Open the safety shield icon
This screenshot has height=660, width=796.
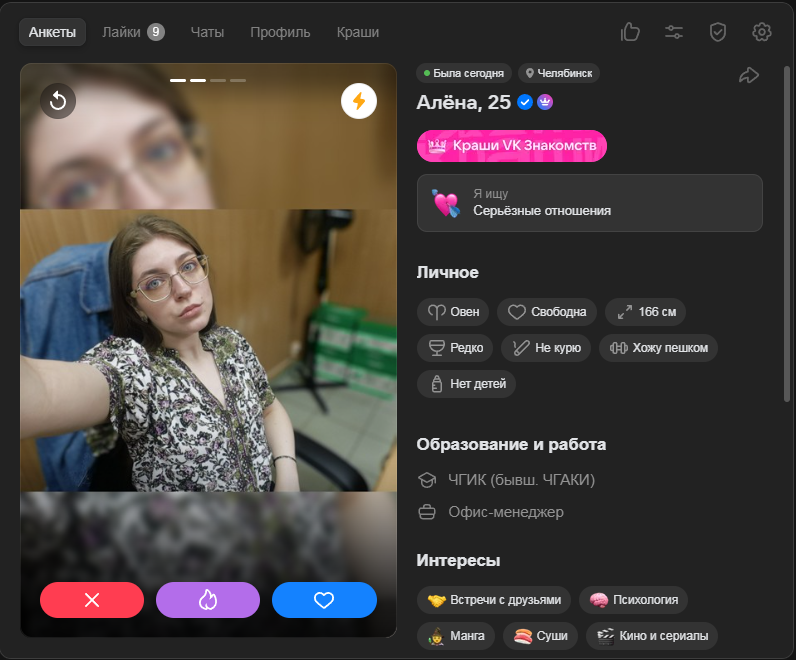click(718, 32)
